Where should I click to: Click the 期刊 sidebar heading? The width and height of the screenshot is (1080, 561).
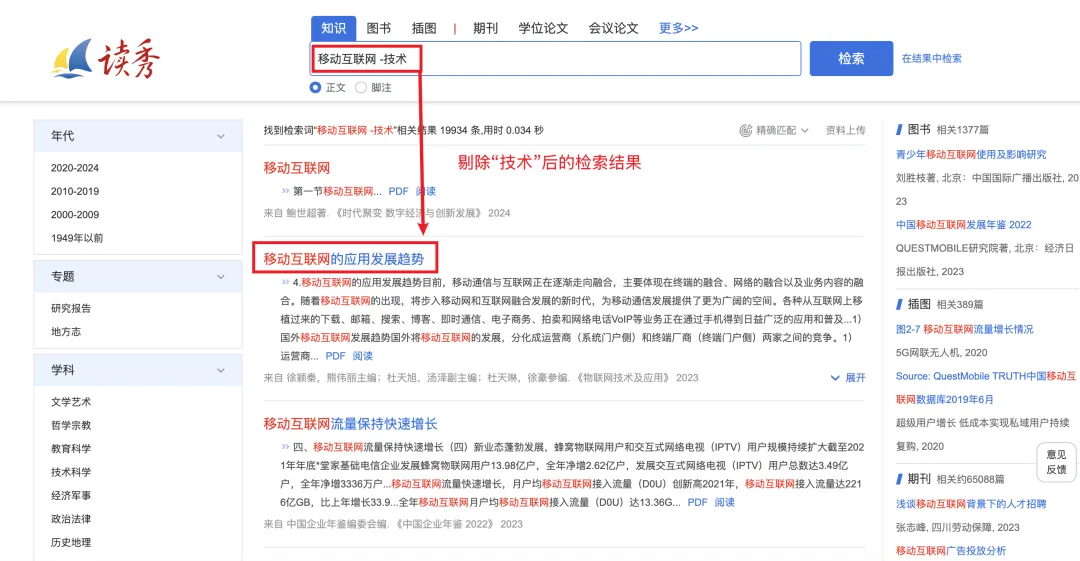[919, 479]
